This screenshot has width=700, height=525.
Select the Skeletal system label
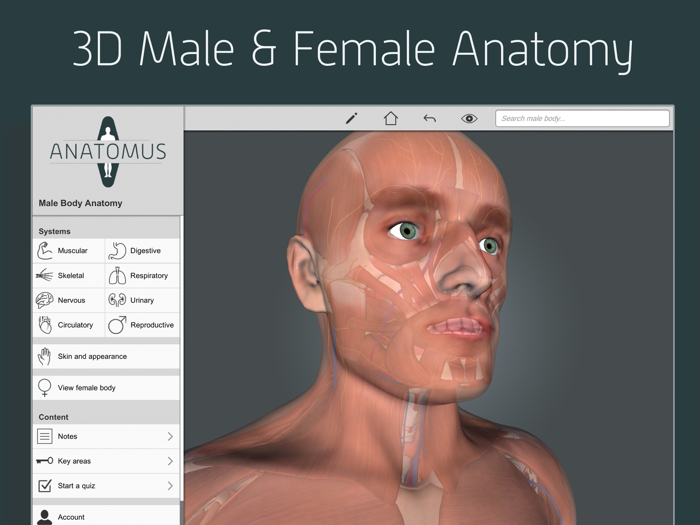(x=71, y=275)
